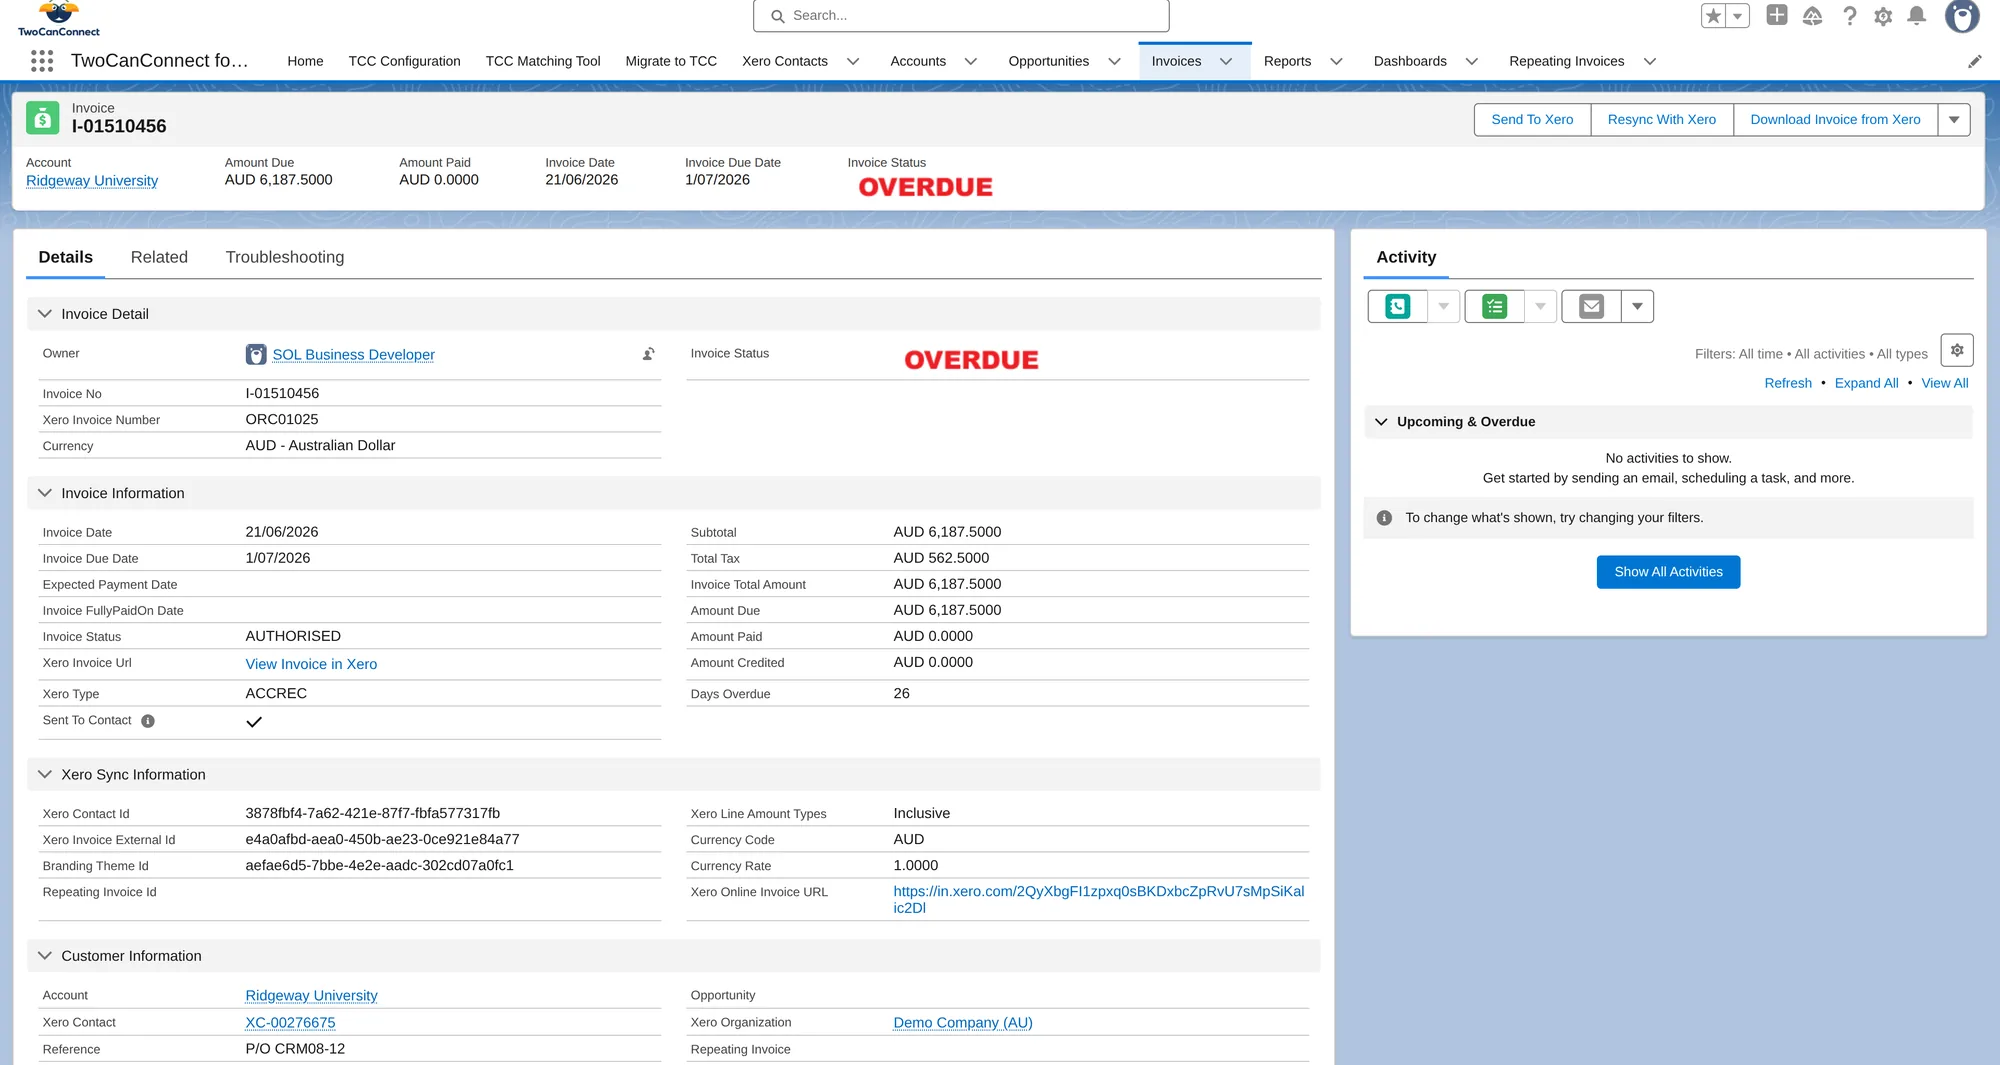2000x1065 pixels.
Task: Click the TwoCanConnect toucan logo
Action: [59, 18]
